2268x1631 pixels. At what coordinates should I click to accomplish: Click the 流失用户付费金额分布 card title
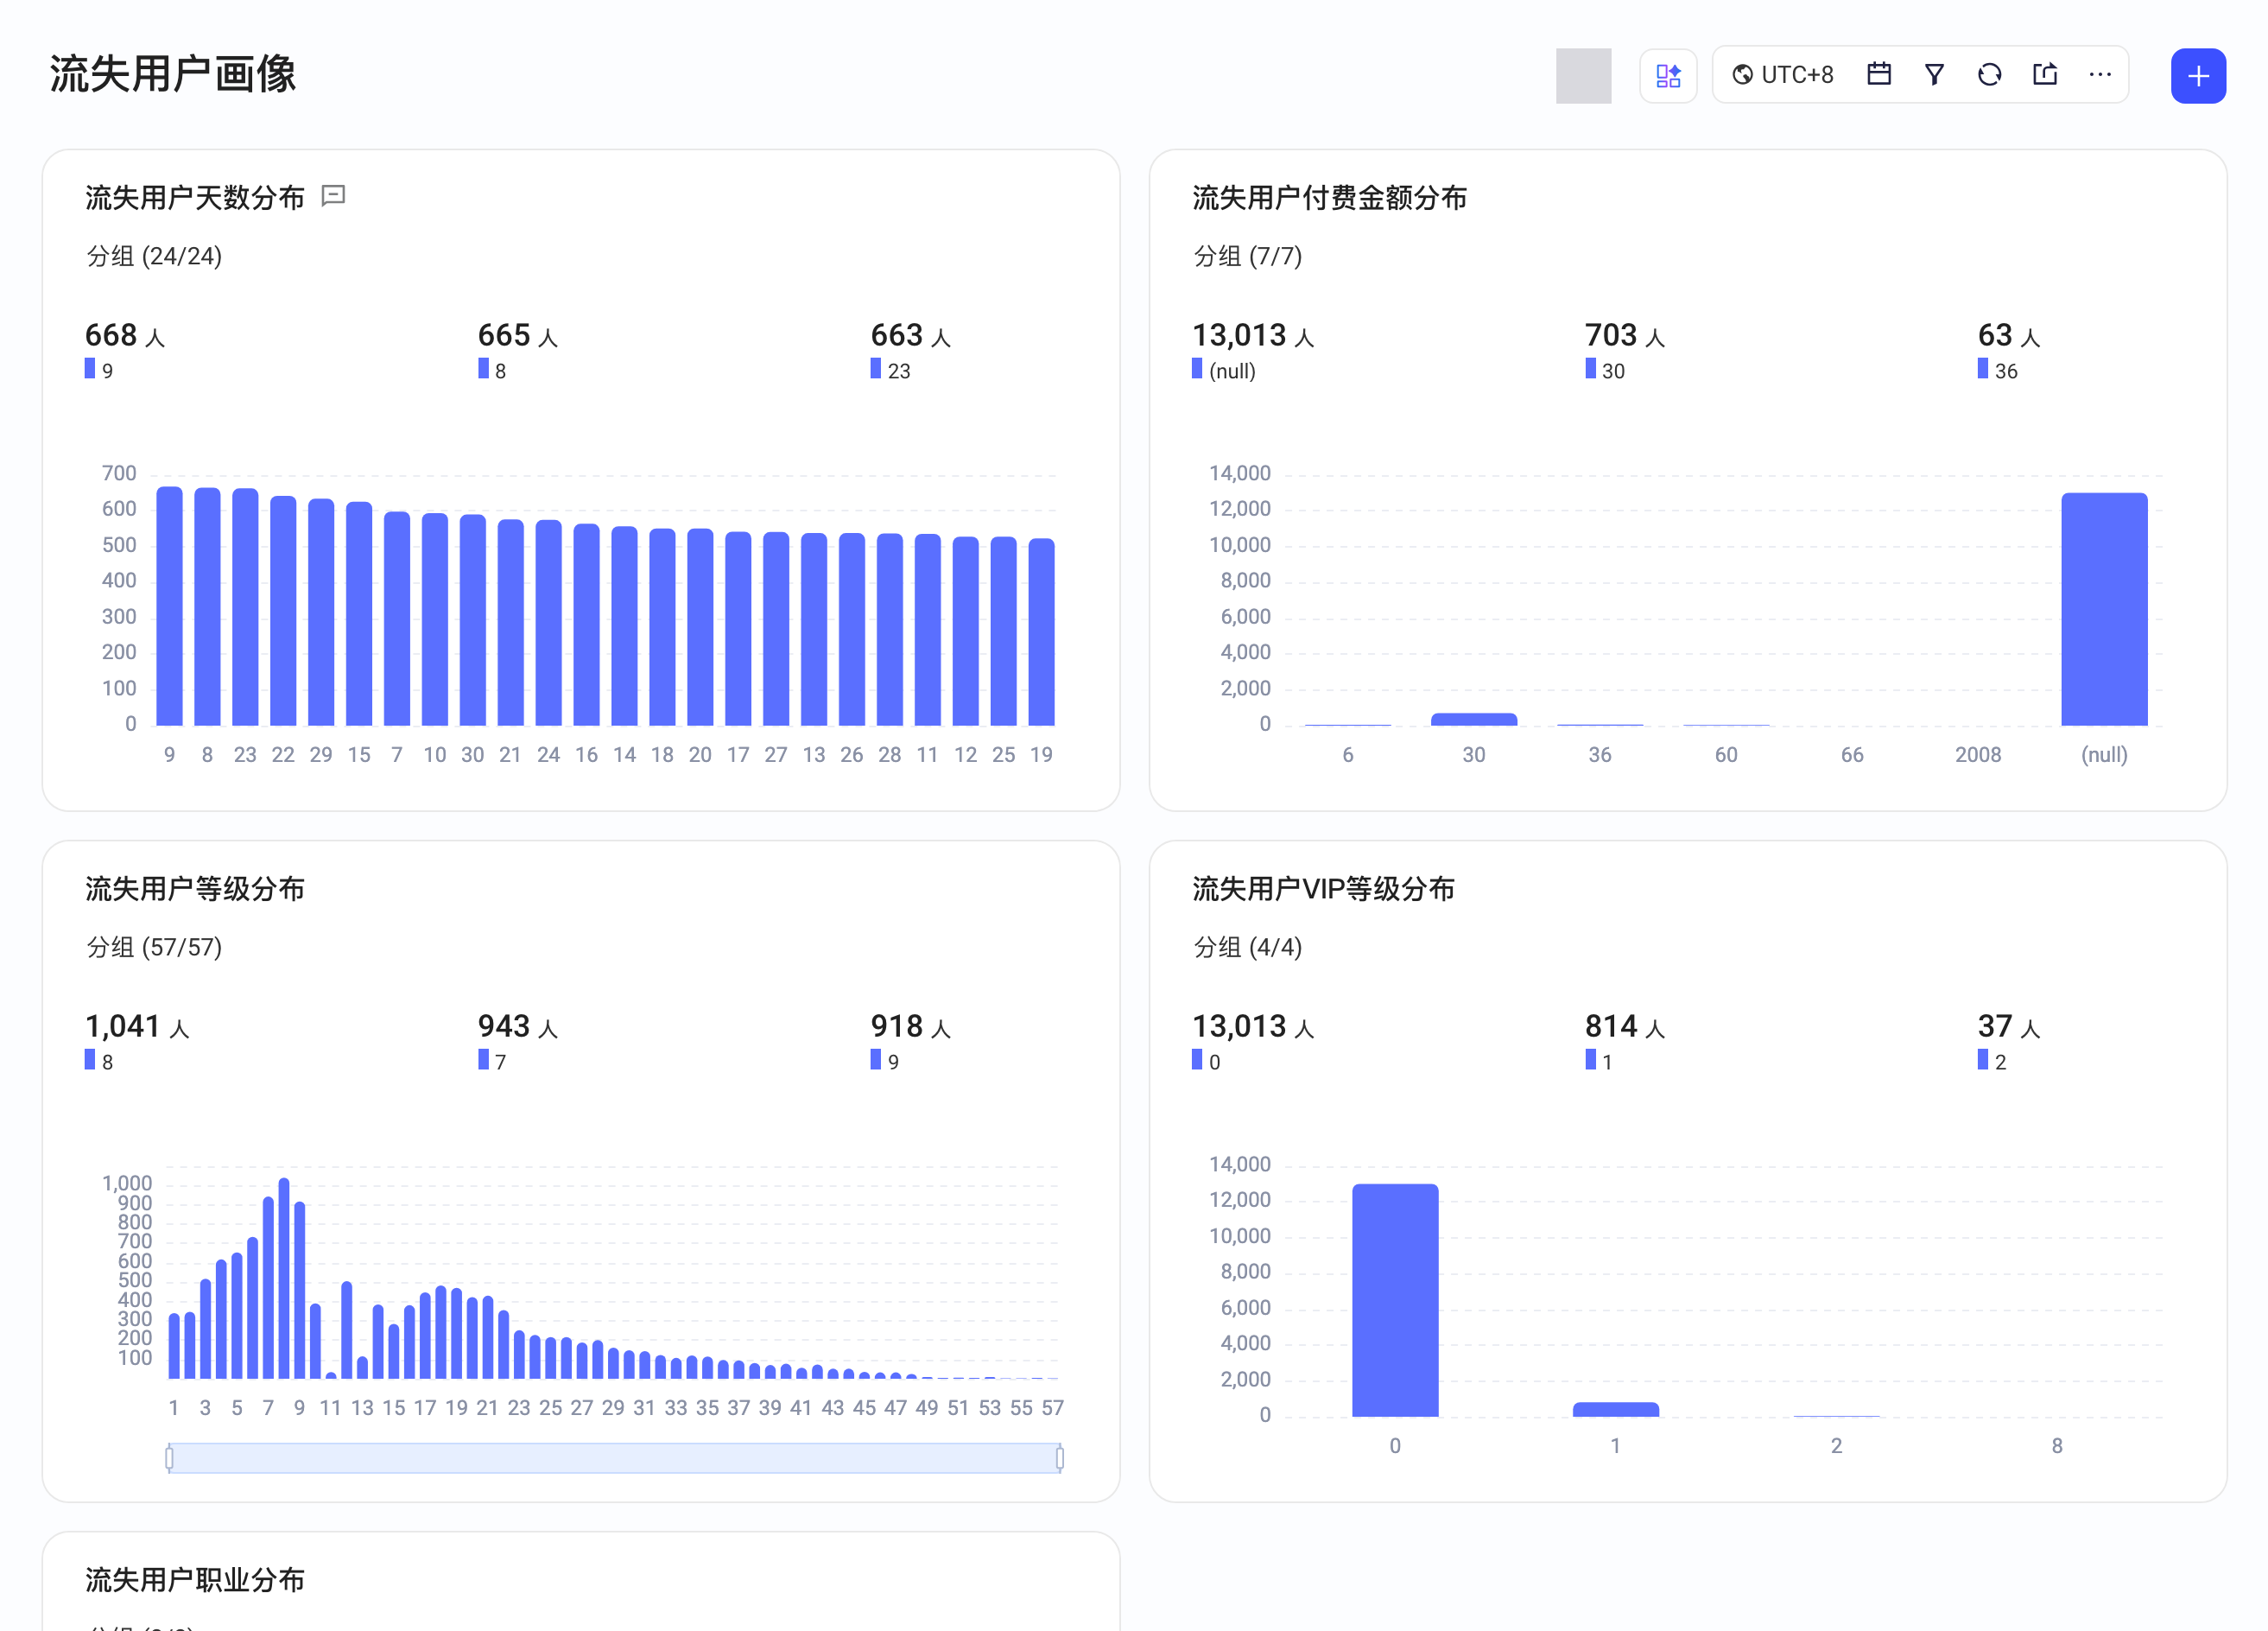(1329, 197)
